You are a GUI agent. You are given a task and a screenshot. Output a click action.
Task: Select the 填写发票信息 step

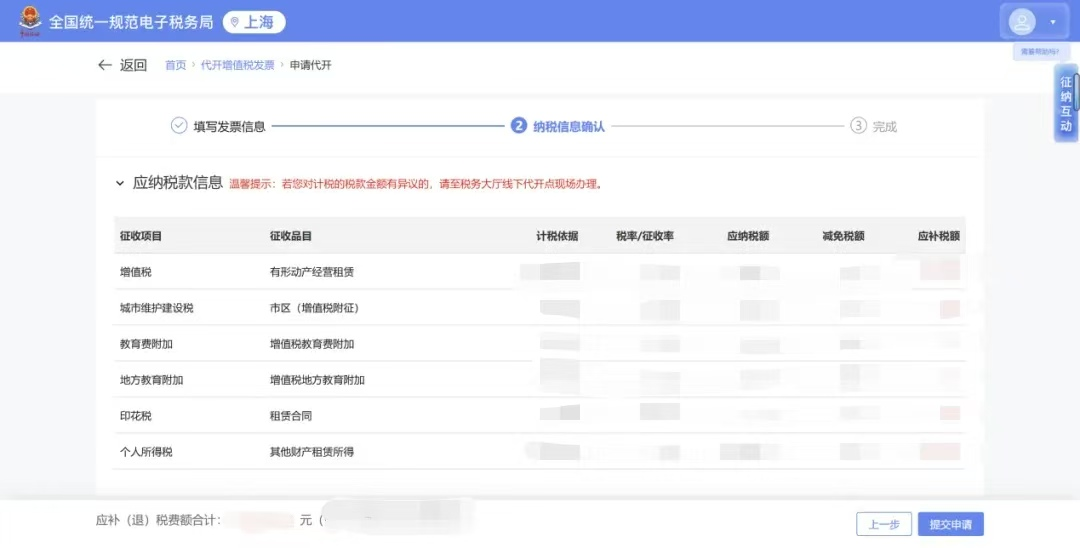click(229, 127)
